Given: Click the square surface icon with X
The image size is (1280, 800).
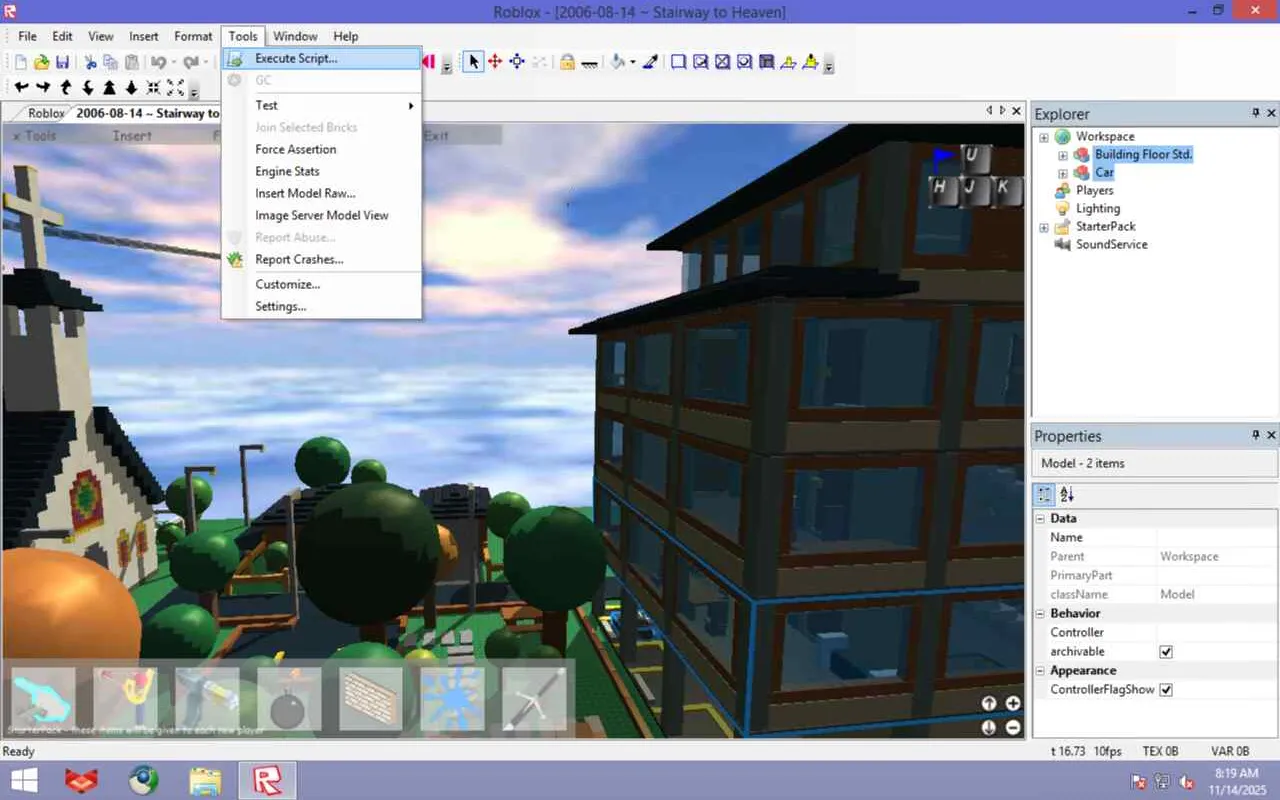Looking at the screenshot, I should tap(722, 62).
